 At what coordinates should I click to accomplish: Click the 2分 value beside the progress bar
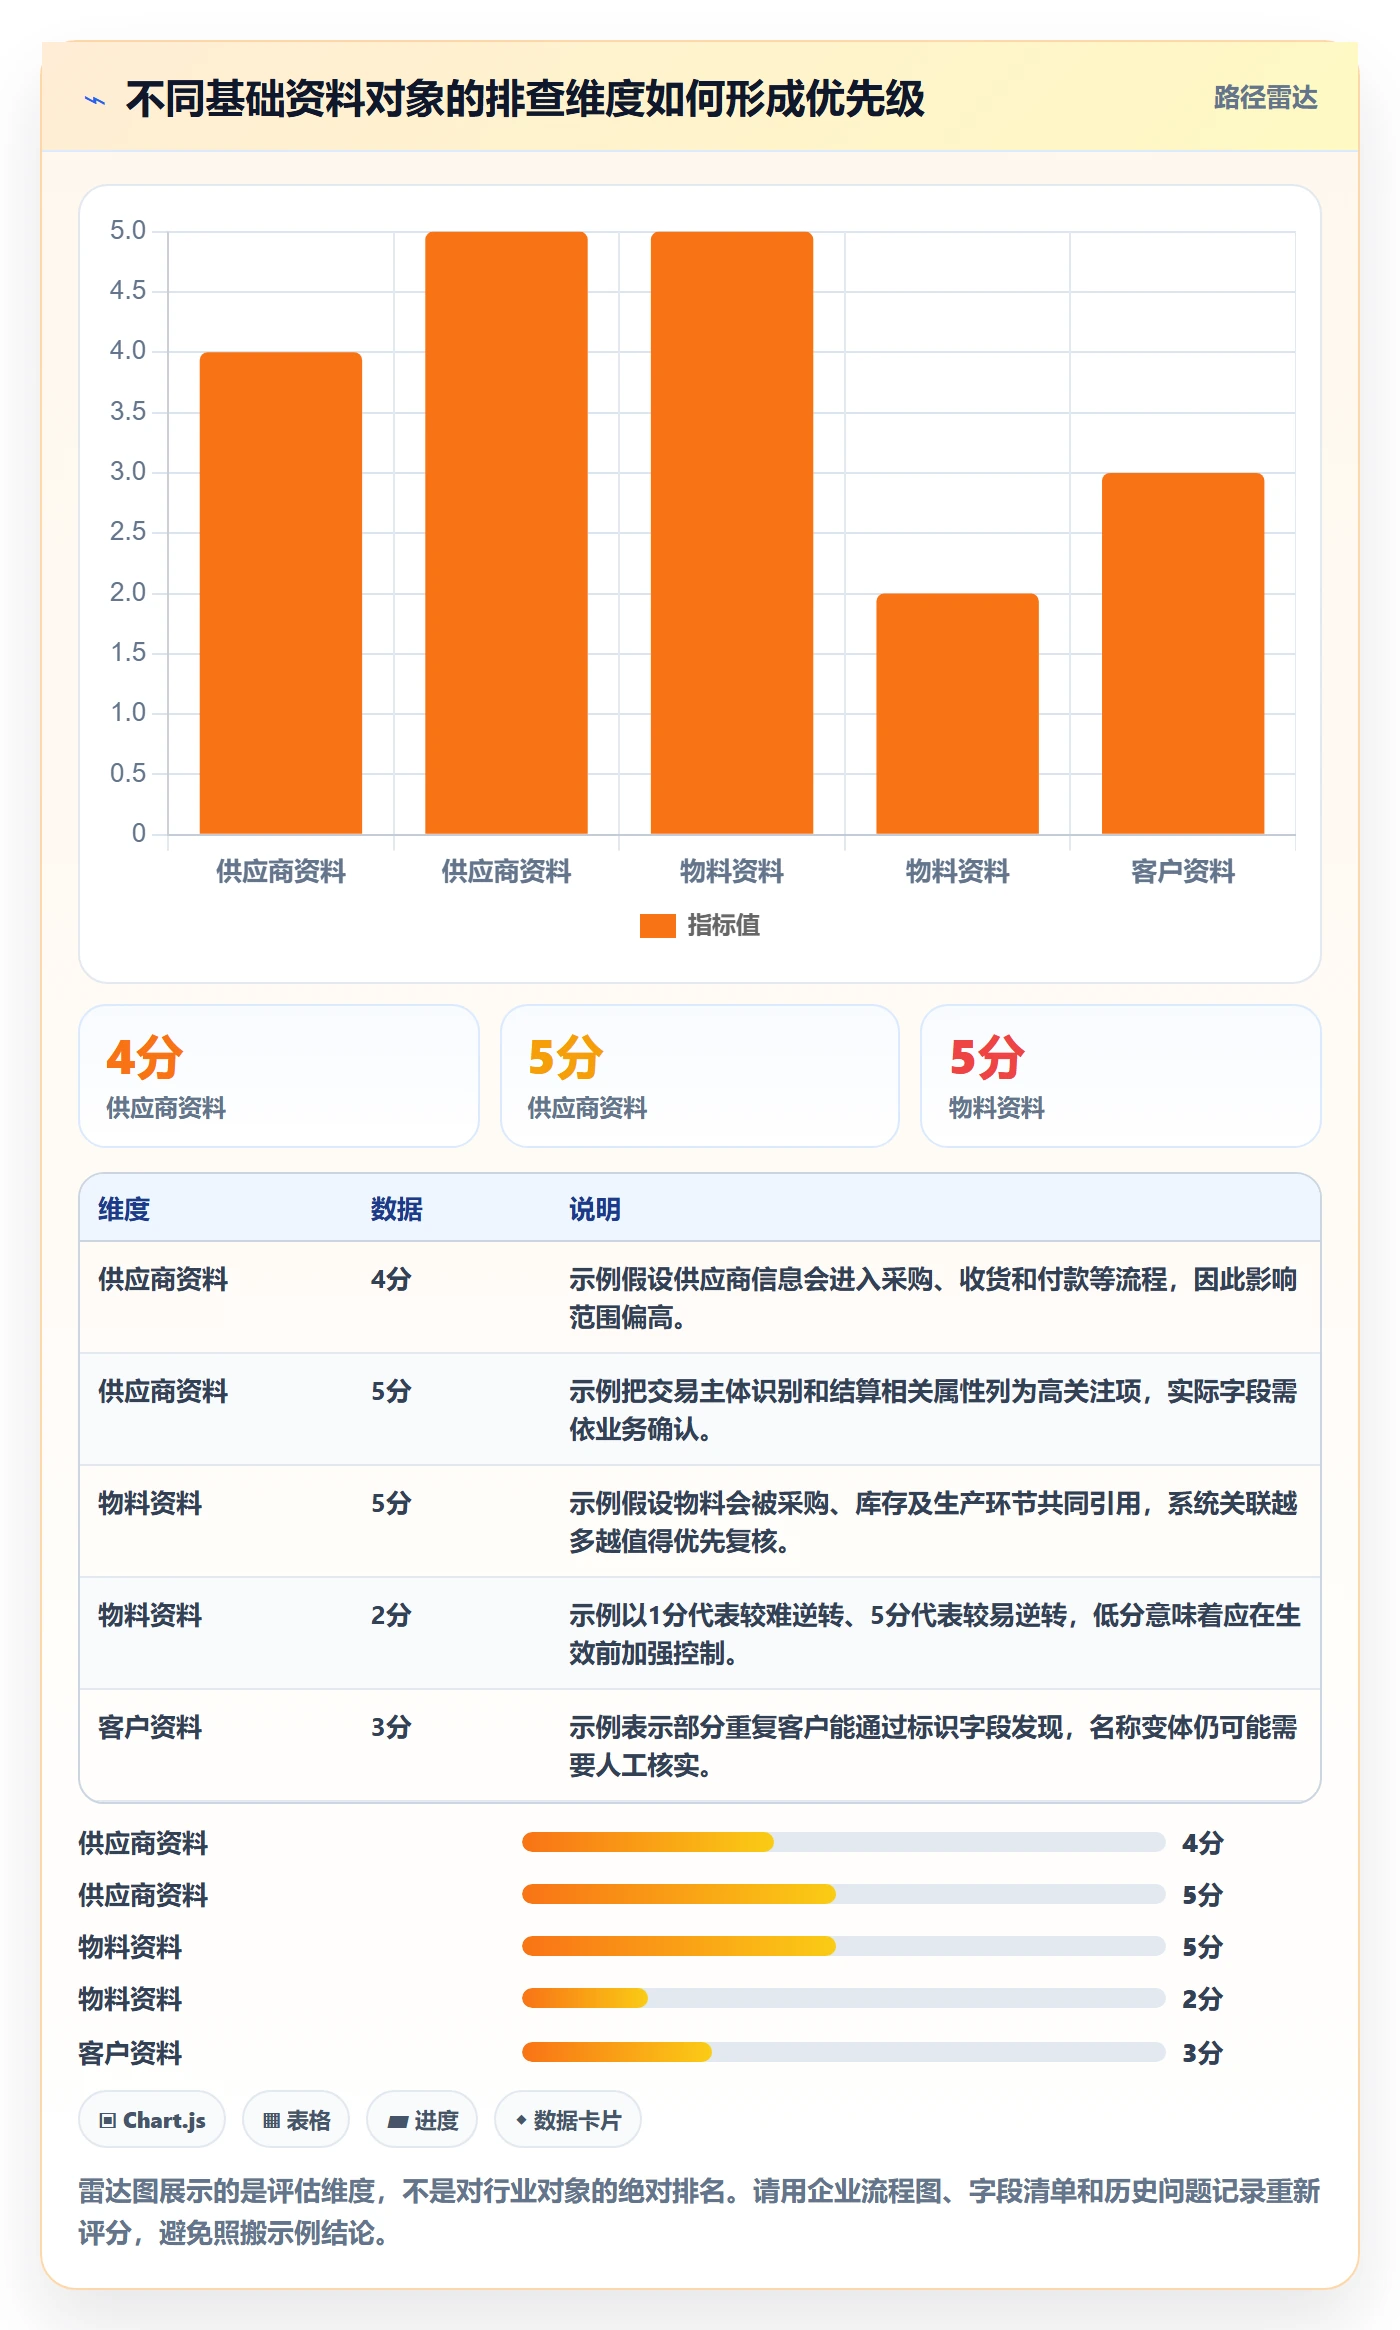point(1203,1999)
